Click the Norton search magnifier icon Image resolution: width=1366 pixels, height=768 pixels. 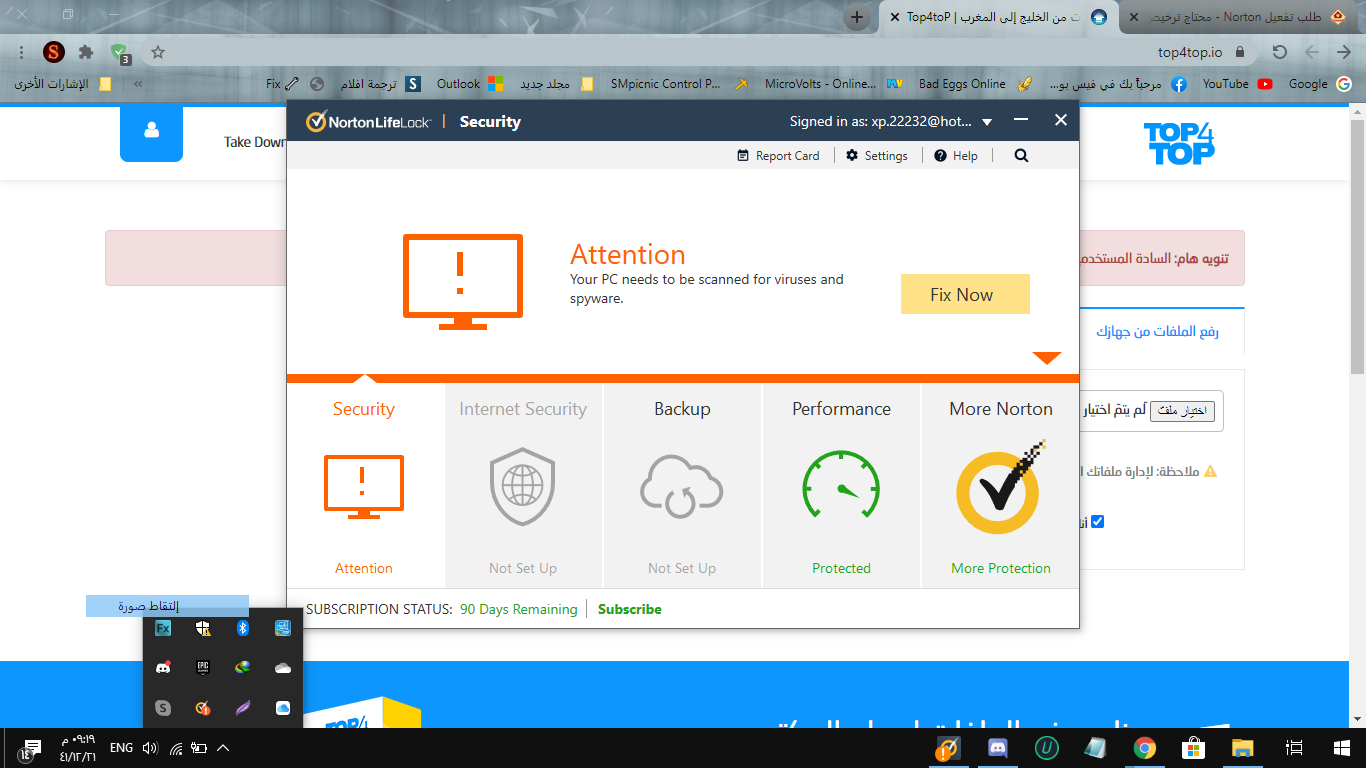click(1021, 155)
